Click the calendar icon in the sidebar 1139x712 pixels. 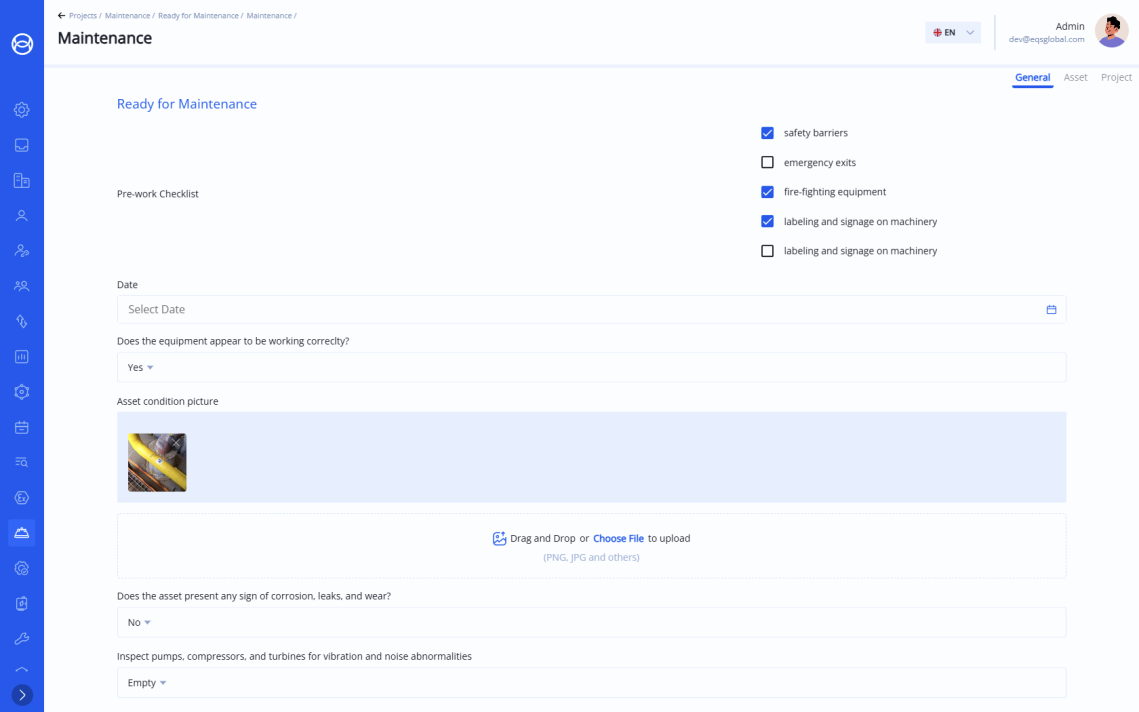tap(22, 427)
